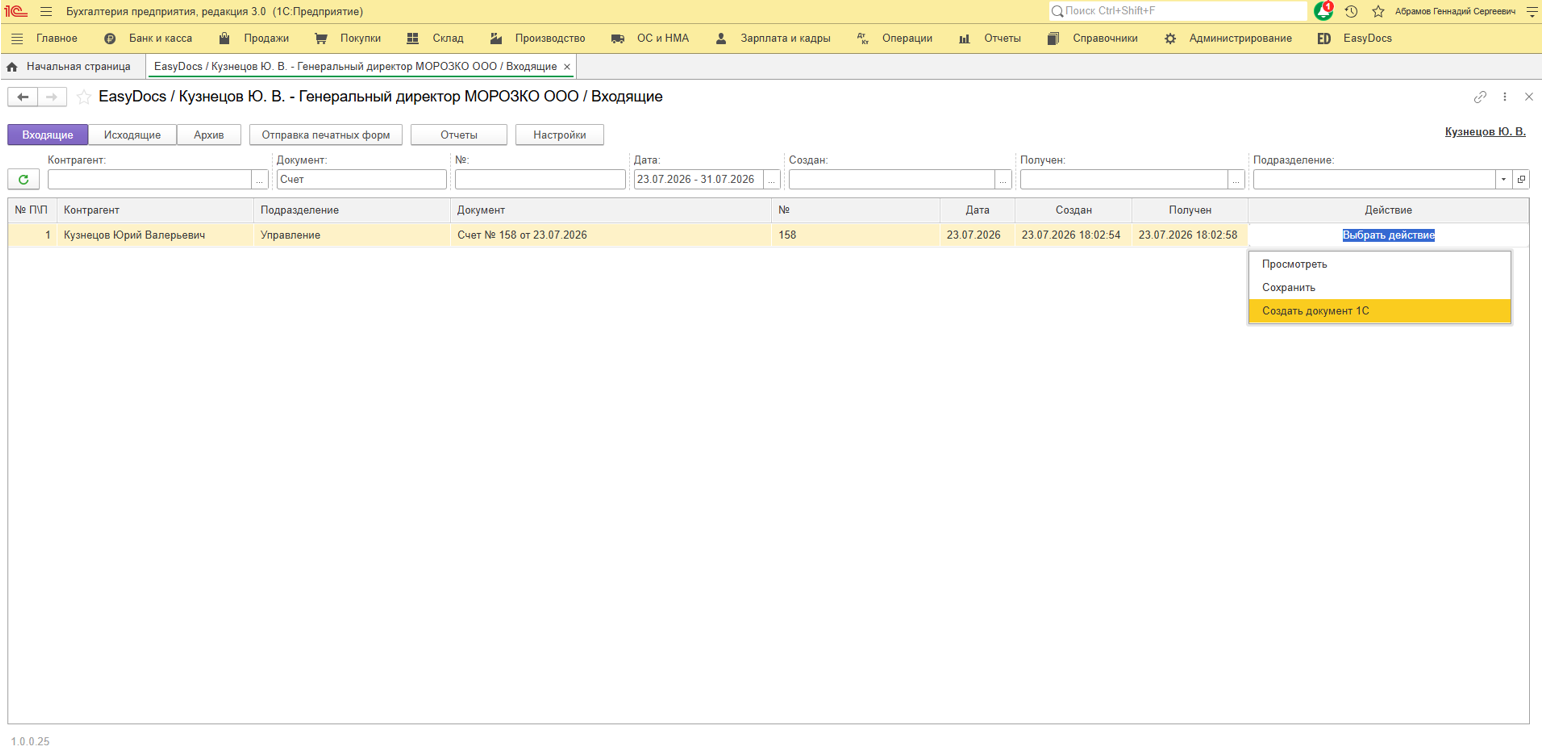Open the notifications bell with the red badge
Image resolution: width=1543 pixels, height=752 pixels.
click(1323, 11)
